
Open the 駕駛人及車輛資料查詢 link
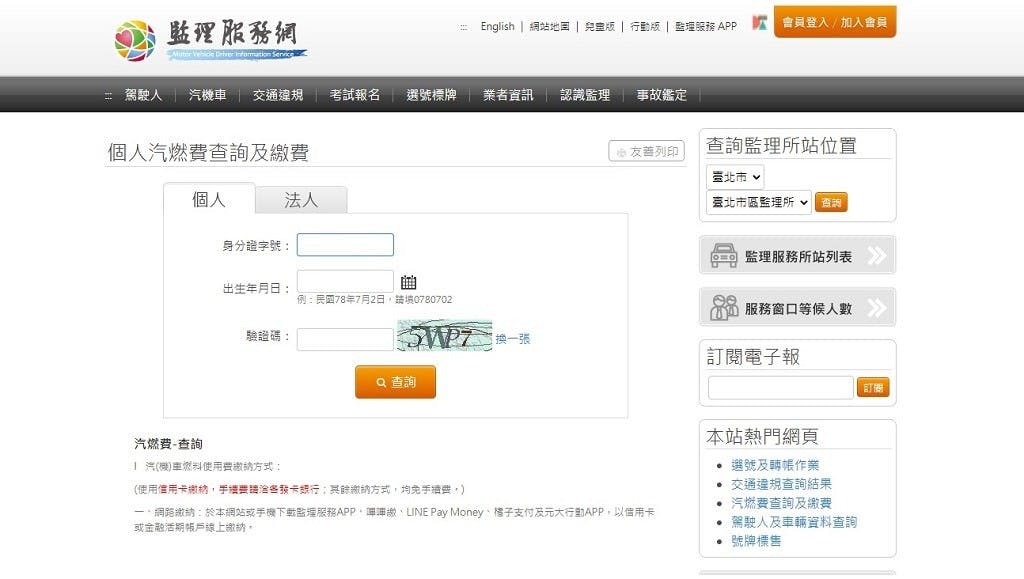pos(793,522)
